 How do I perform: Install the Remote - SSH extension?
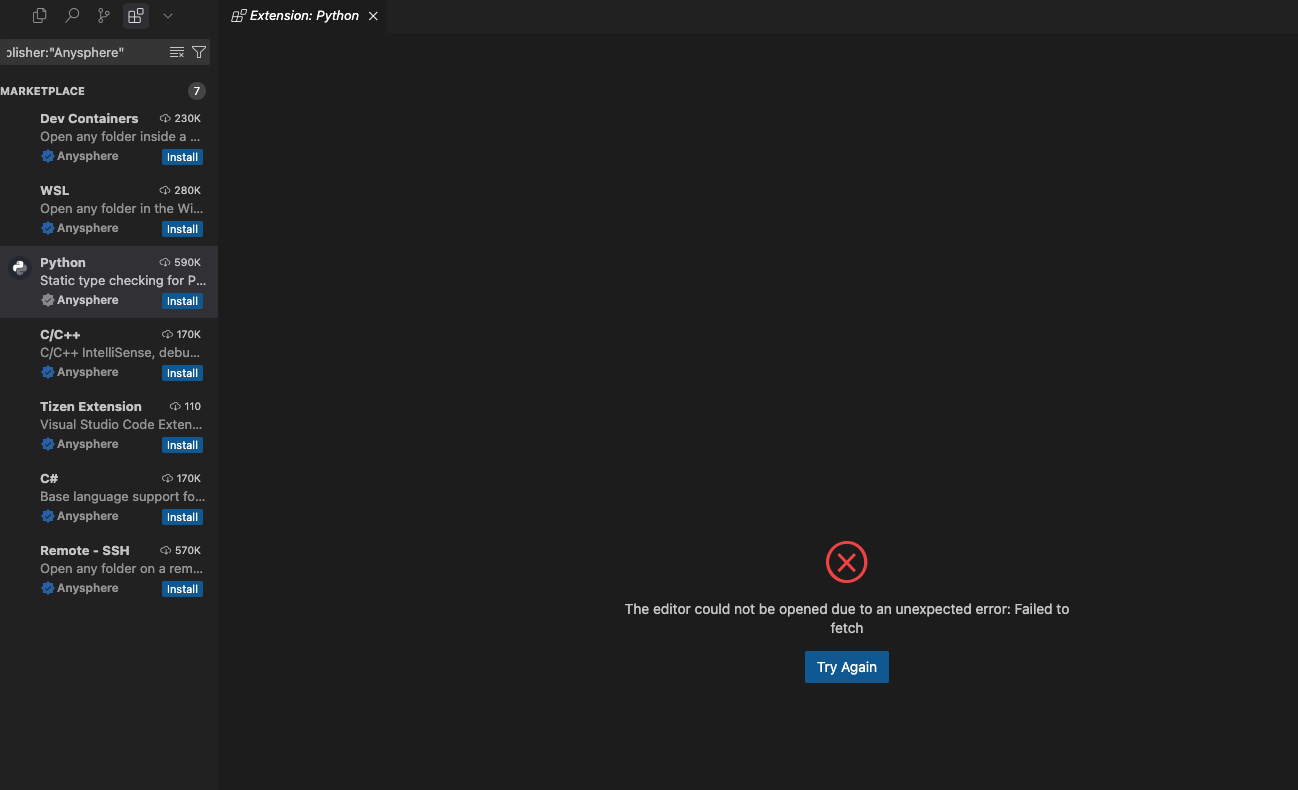click(182, 589)
